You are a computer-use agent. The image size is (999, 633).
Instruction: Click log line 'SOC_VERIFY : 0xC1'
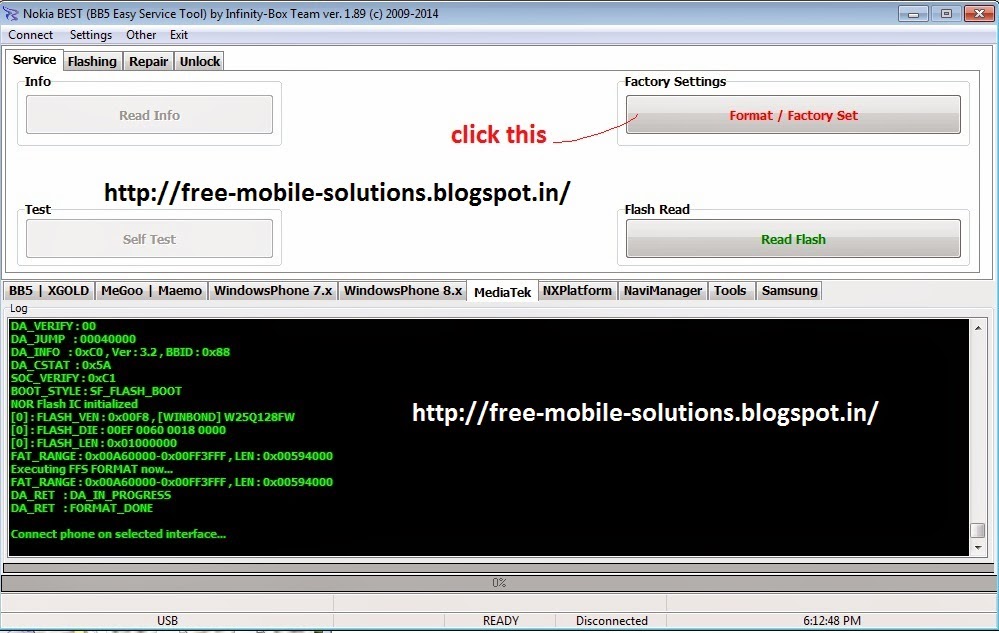63,378
